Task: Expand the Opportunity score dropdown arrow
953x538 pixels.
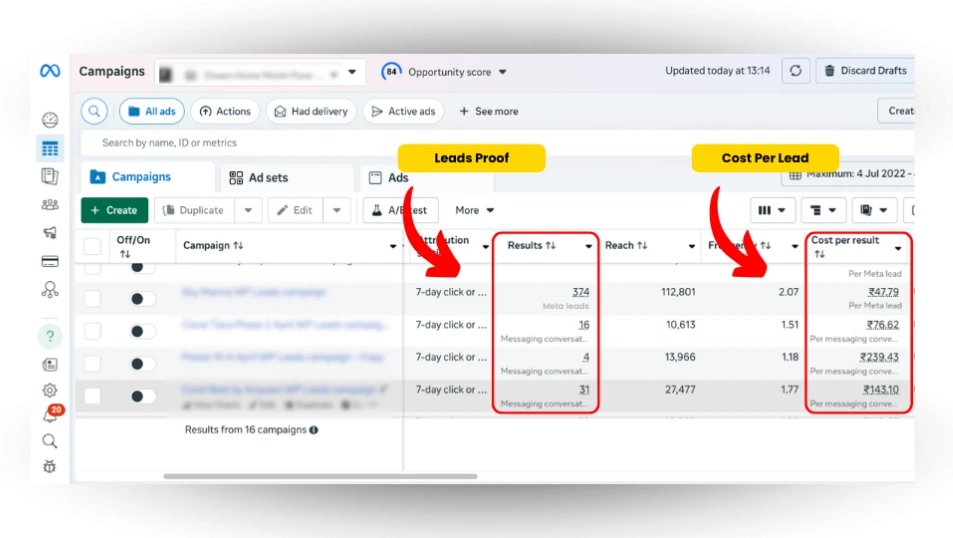Action: point(503,72)
